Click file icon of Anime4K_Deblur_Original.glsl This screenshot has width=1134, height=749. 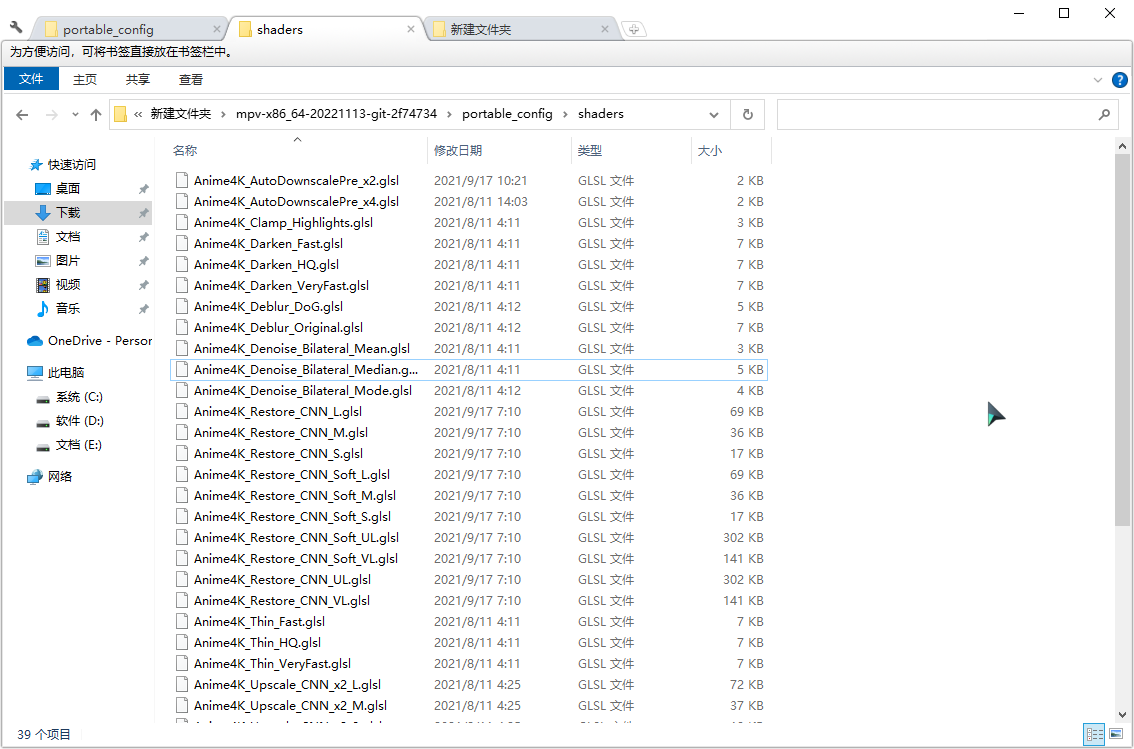coord(182,328)
